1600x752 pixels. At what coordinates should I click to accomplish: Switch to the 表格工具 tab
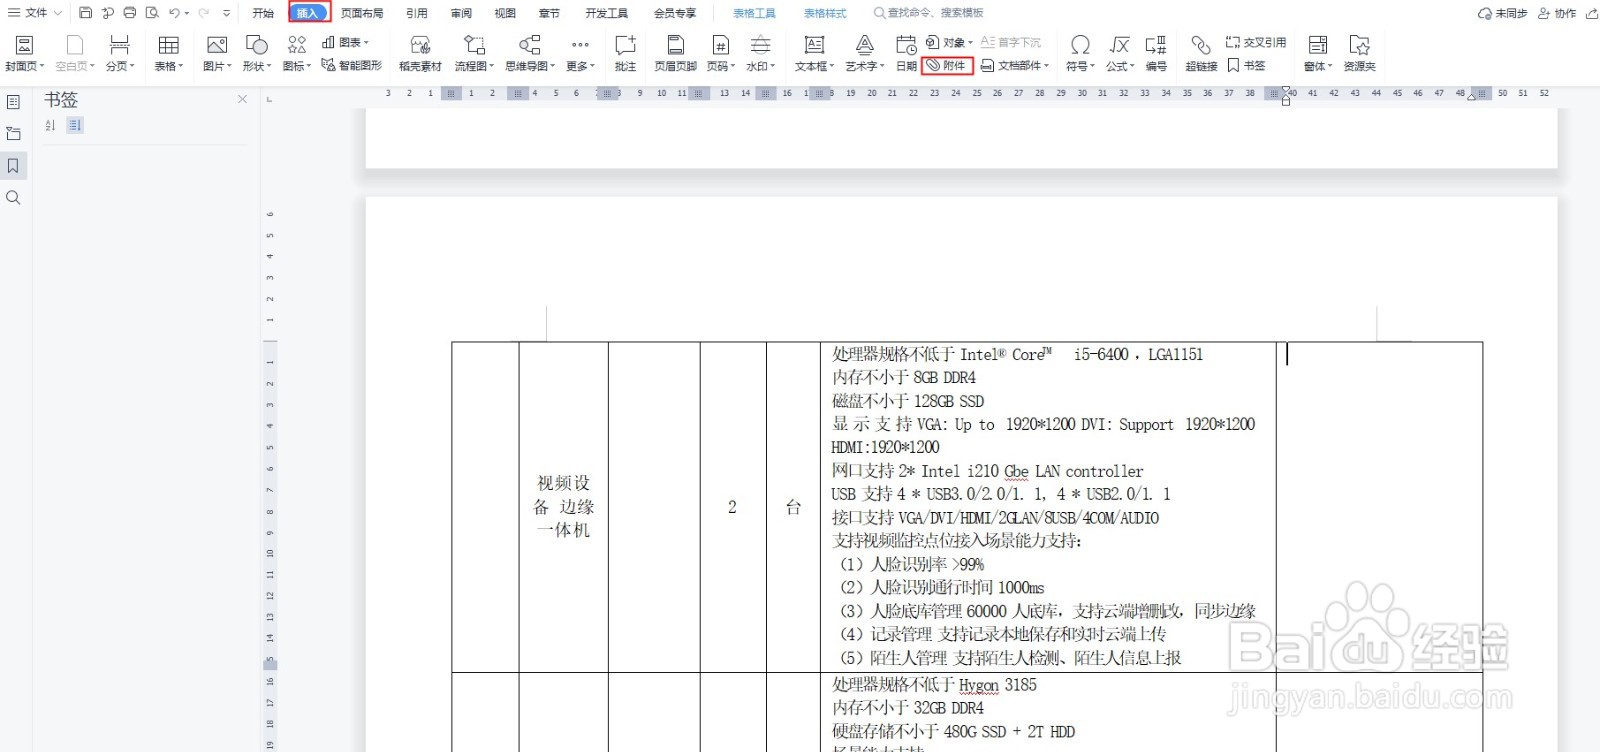tap(754, 13)
